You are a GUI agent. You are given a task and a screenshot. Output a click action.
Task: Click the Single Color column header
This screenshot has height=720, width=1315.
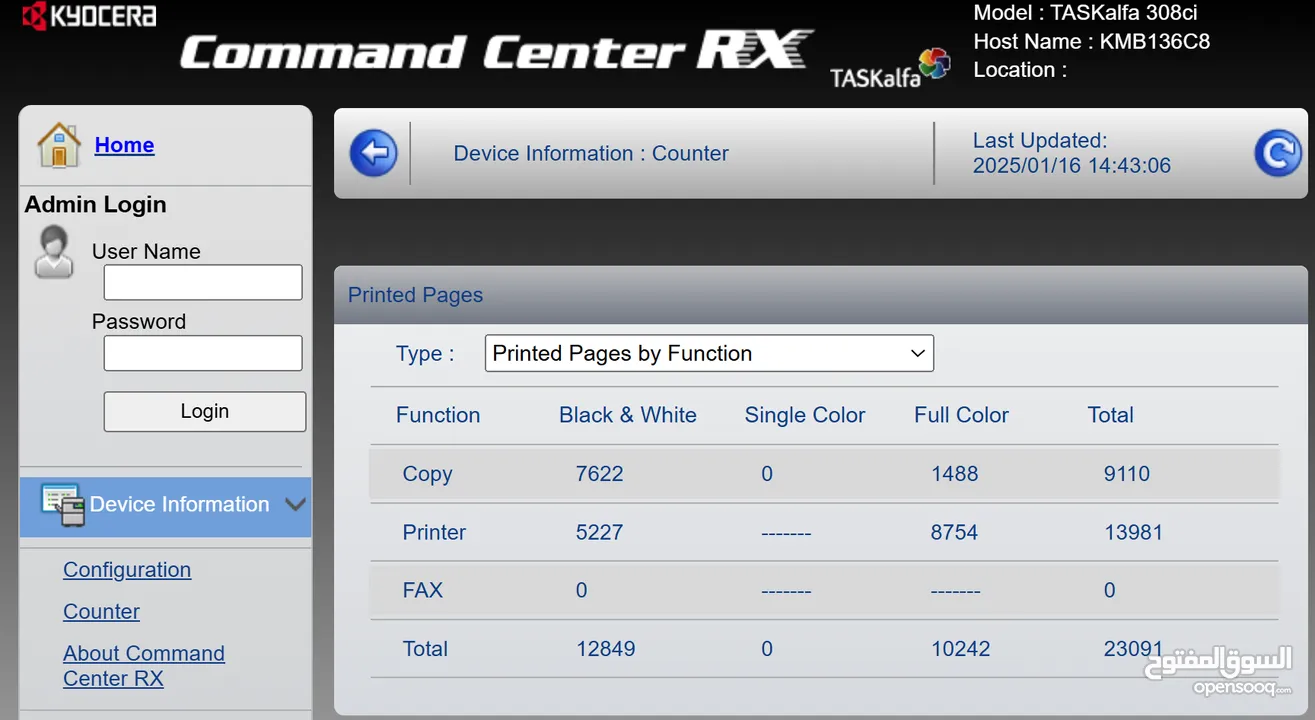pyautogui.click(x=805, y=415)
